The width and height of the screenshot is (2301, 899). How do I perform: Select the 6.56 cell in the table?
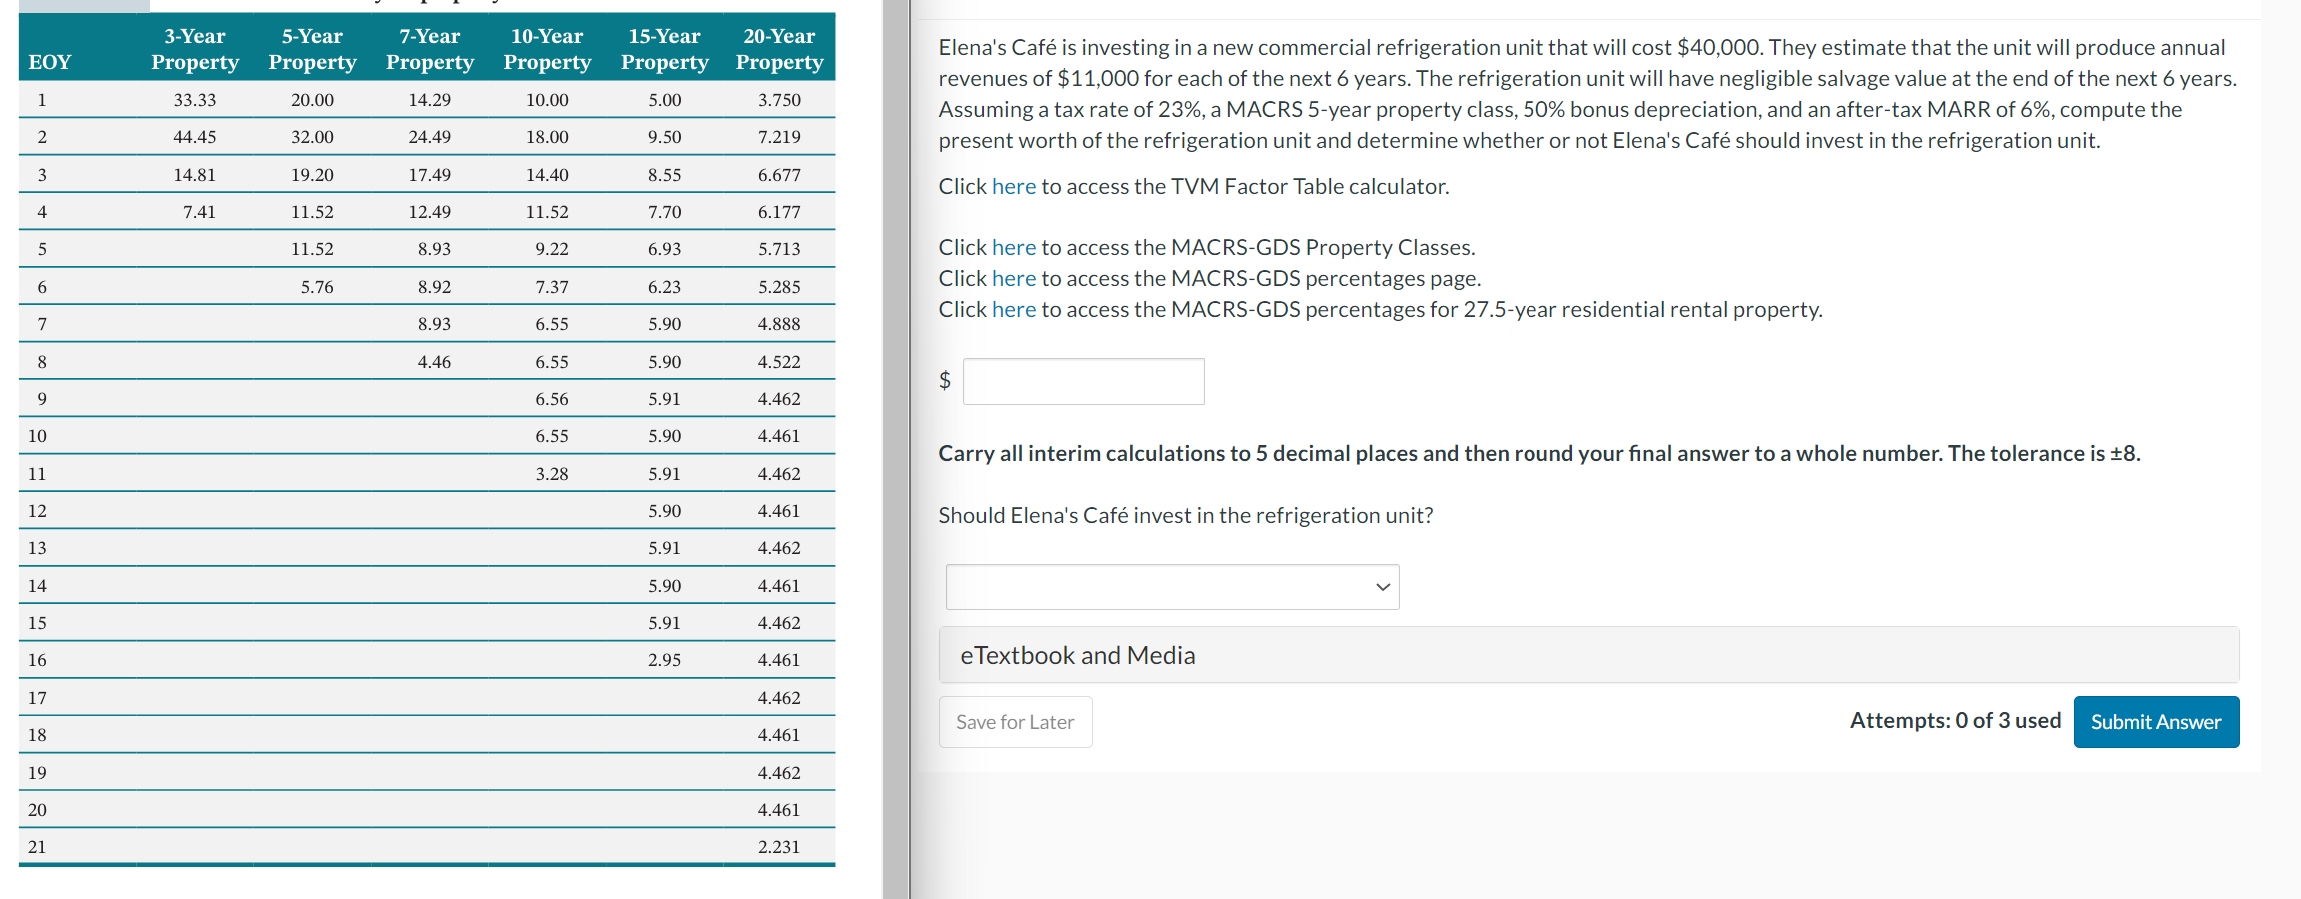point(552,399)
